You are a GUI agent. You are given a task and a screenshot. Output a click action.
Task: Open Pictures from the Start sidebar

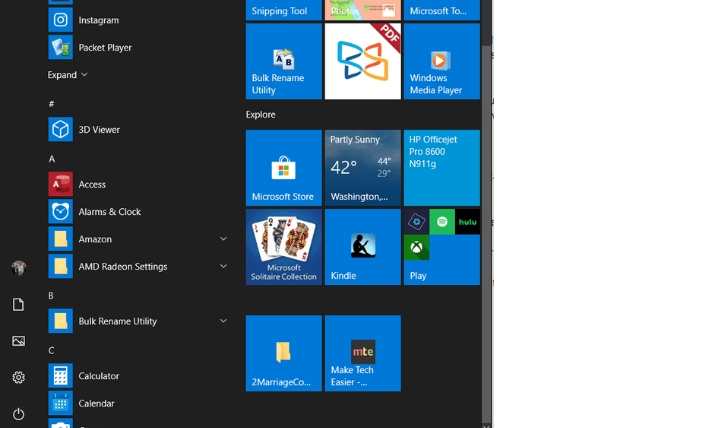tap(18, 341)
